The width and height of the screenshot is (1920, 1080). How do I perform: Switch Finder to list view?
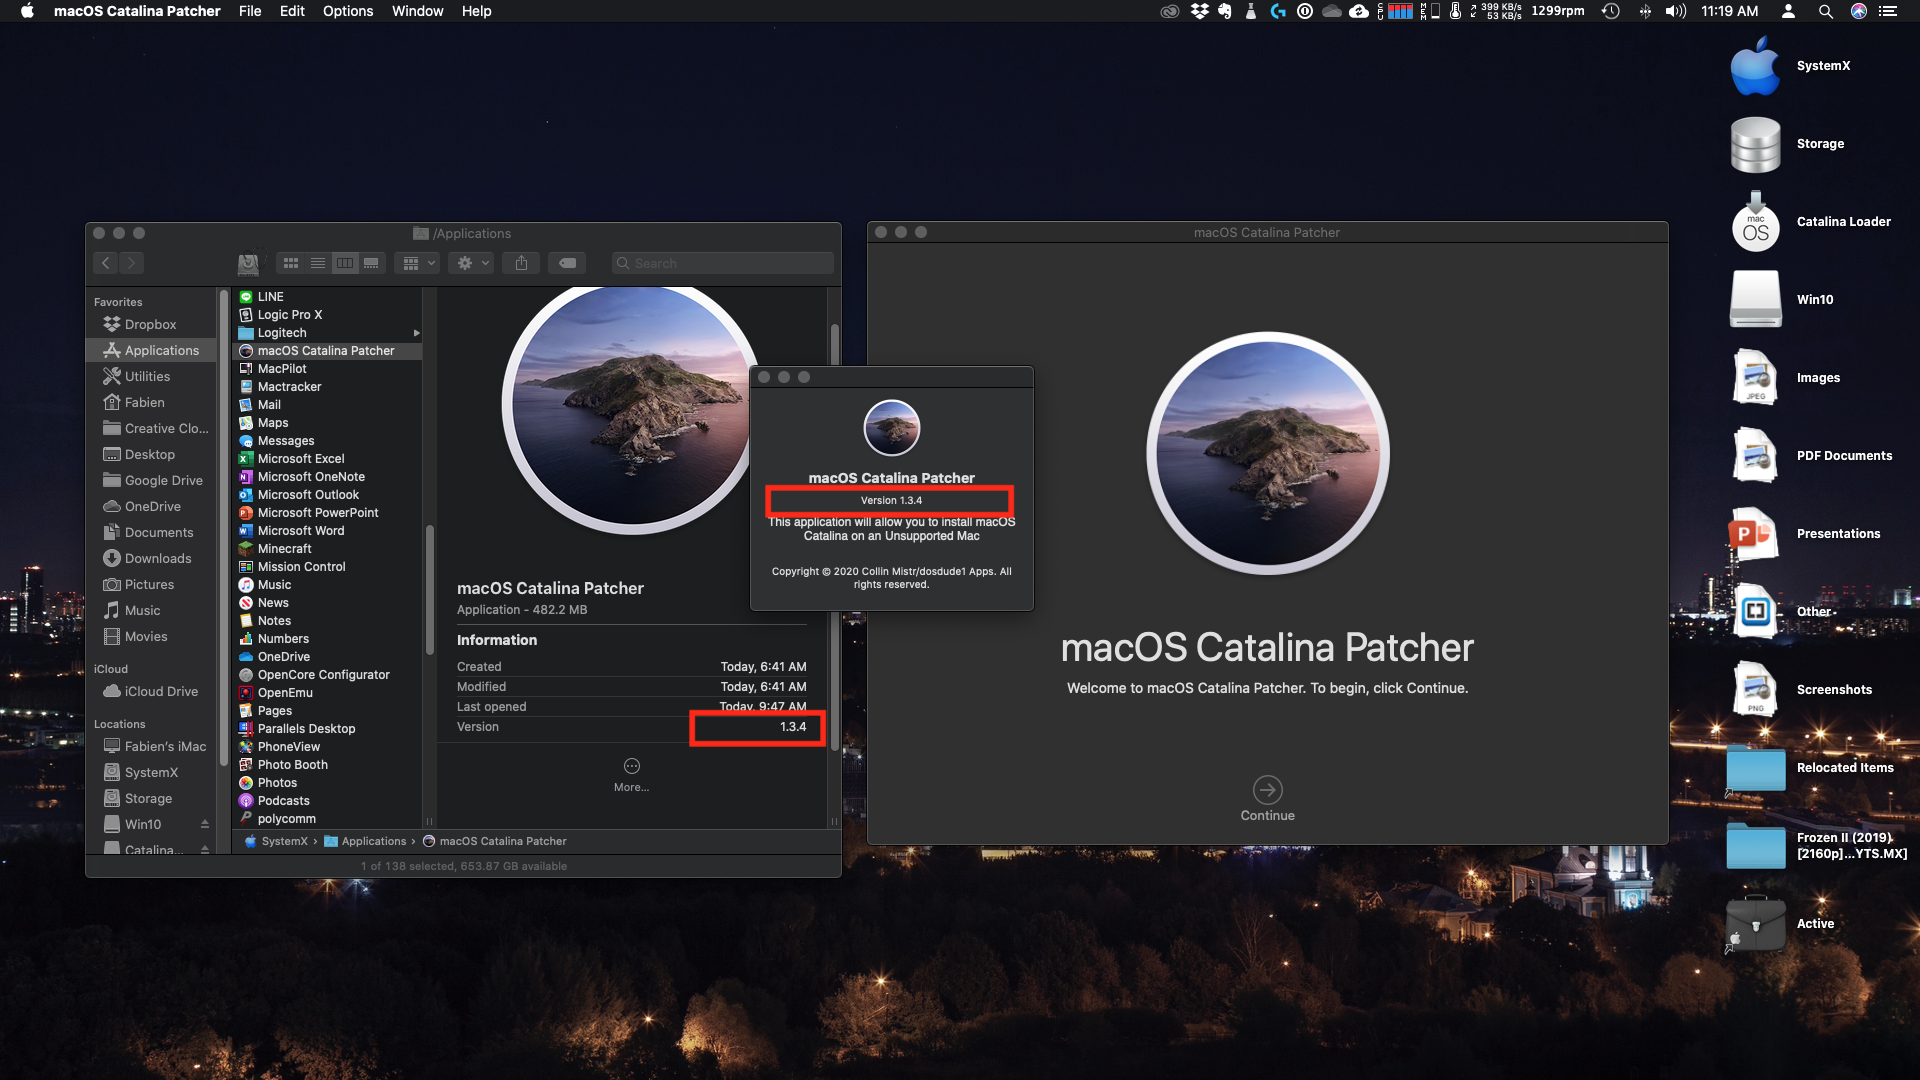tap(318, 263)
